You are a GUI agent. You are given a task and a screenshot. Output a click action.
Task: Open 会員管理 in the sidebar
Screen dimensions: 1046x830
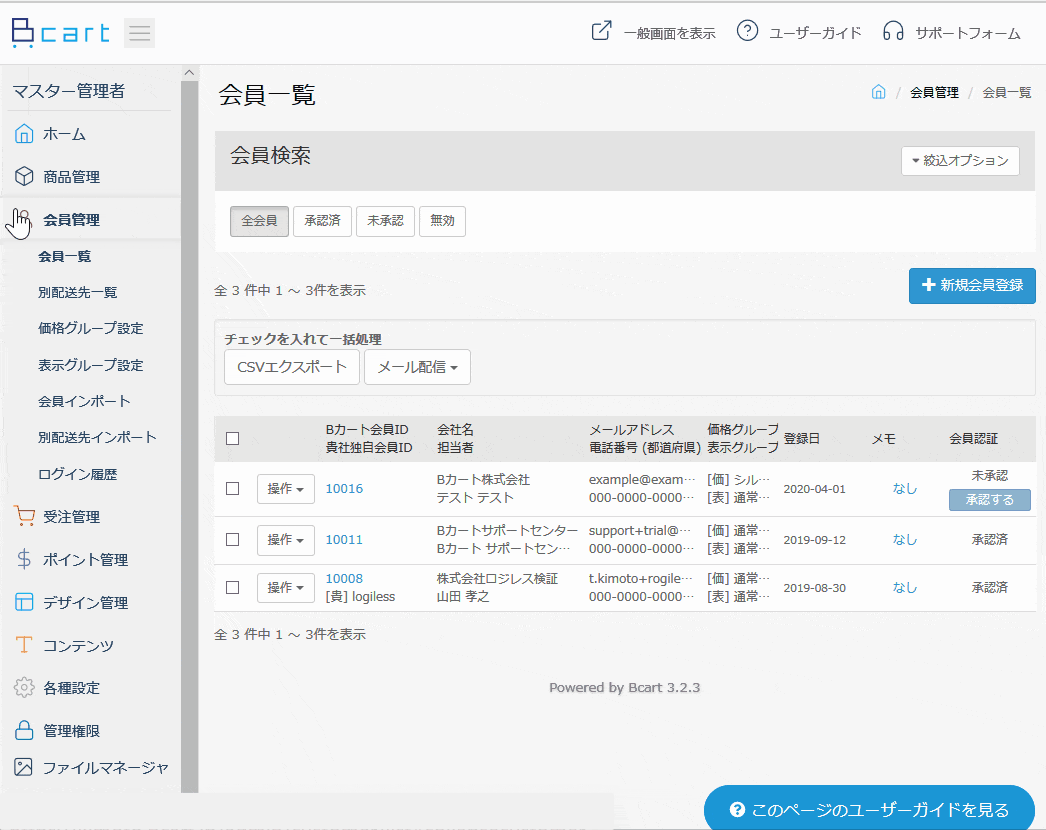pos(71,220)
